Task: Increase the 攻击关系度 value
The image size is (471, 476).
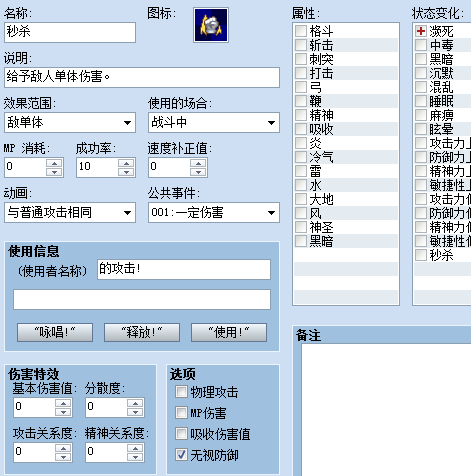Action: point(63,448)
